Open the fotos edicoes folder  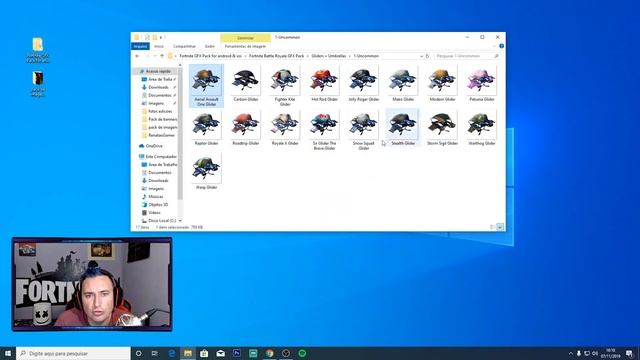click(160, 111)
